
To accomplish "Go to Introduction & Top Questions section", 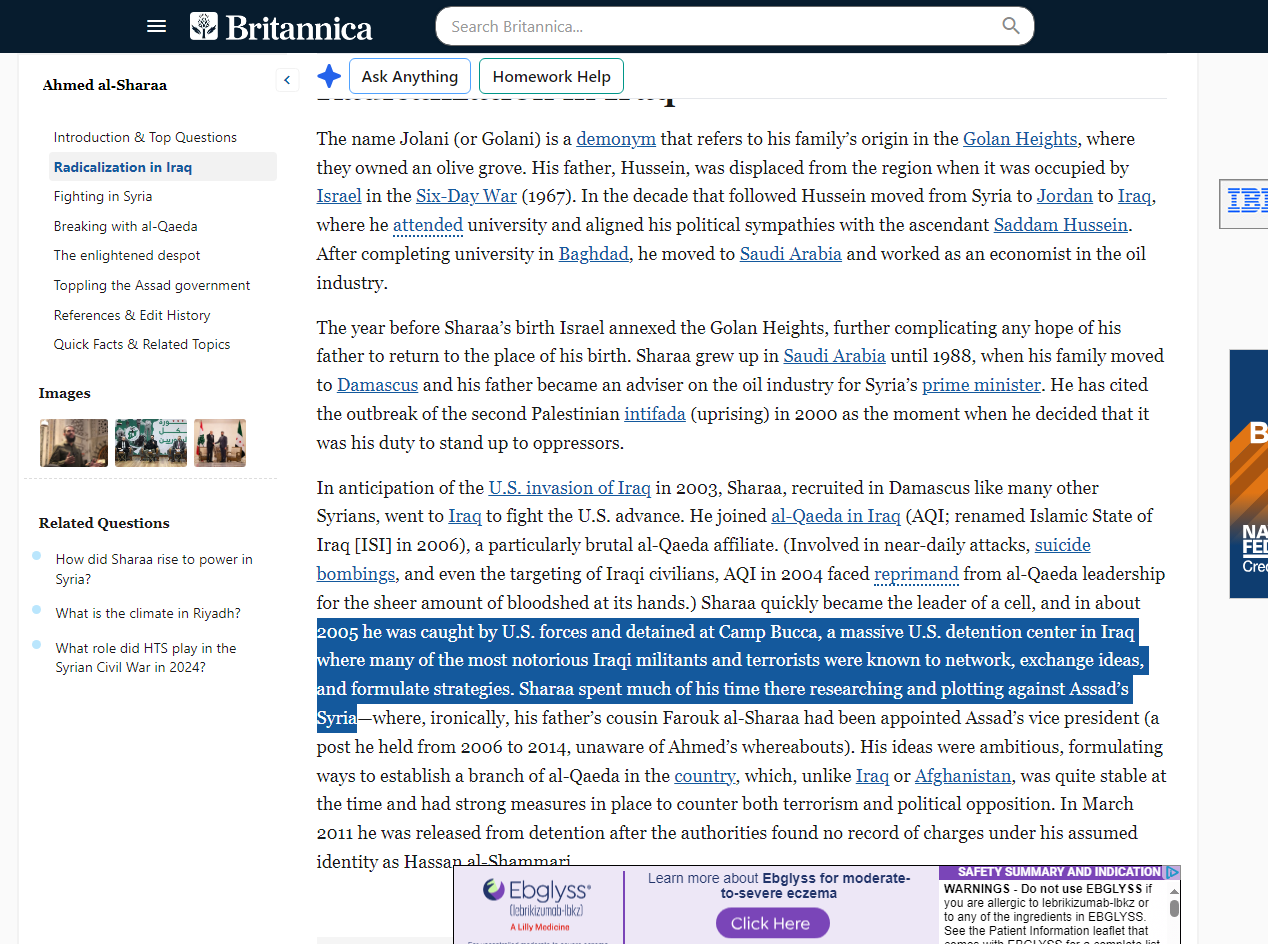I will pyautogui.click(x=145, y=137).
